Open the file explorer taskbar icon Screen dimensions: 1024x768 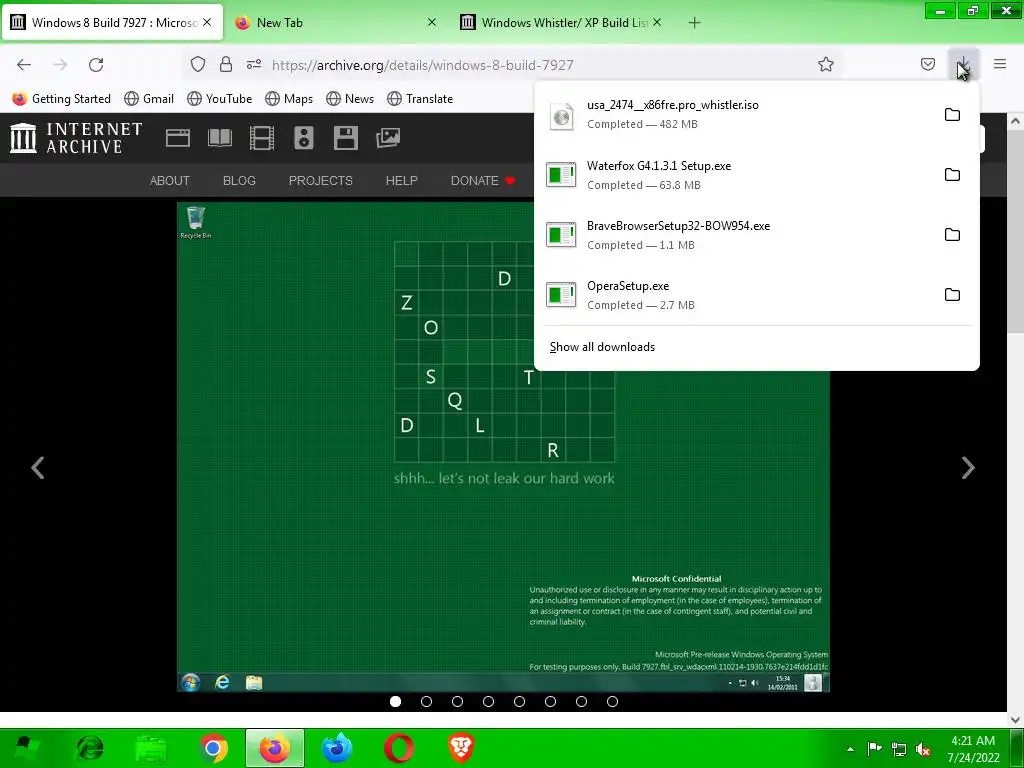click(151, 748)
